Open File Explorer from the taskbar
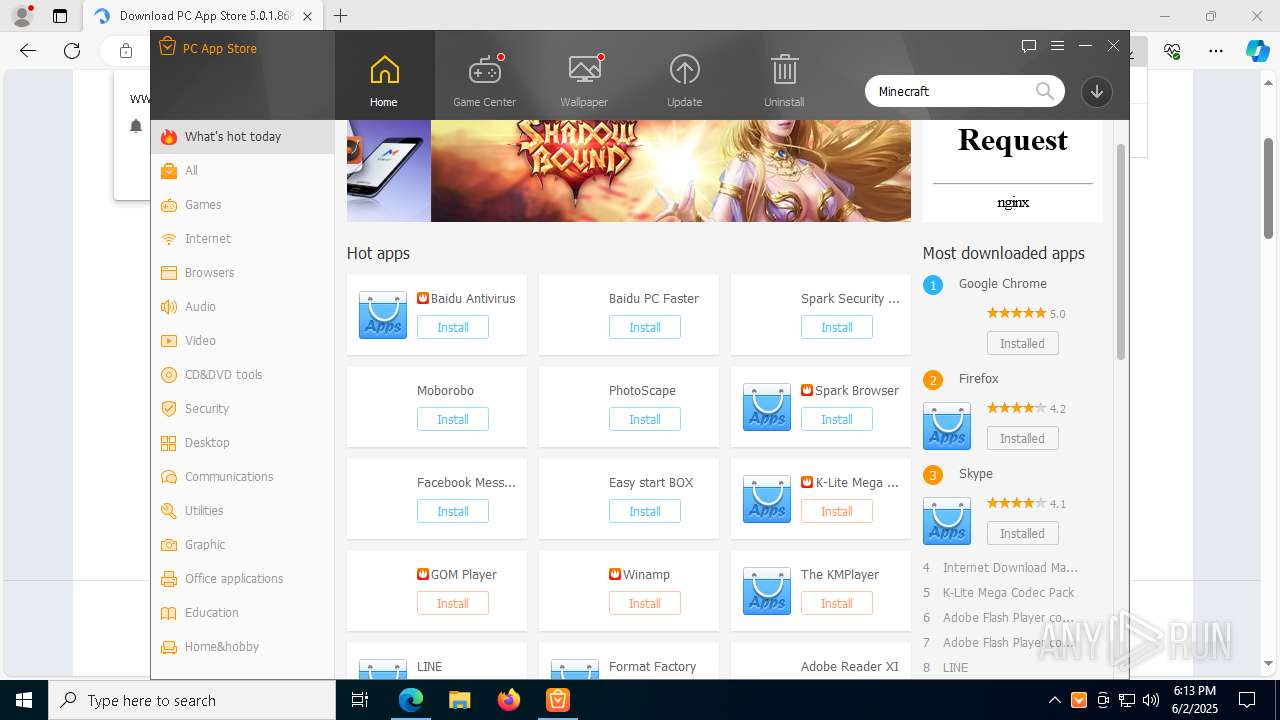This screenshot has width=1280, height=720. tap(459, 700)
